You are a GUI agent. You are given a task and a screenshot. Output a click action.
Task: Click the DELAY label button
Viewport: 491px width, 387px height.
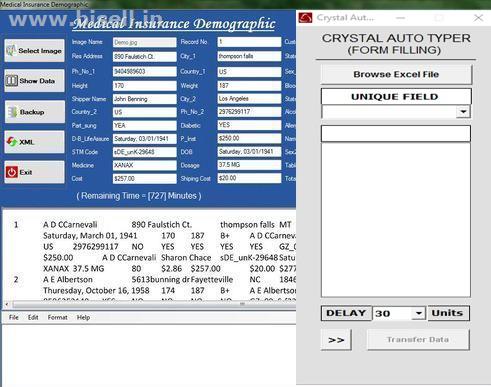click(x=346, y=313)
